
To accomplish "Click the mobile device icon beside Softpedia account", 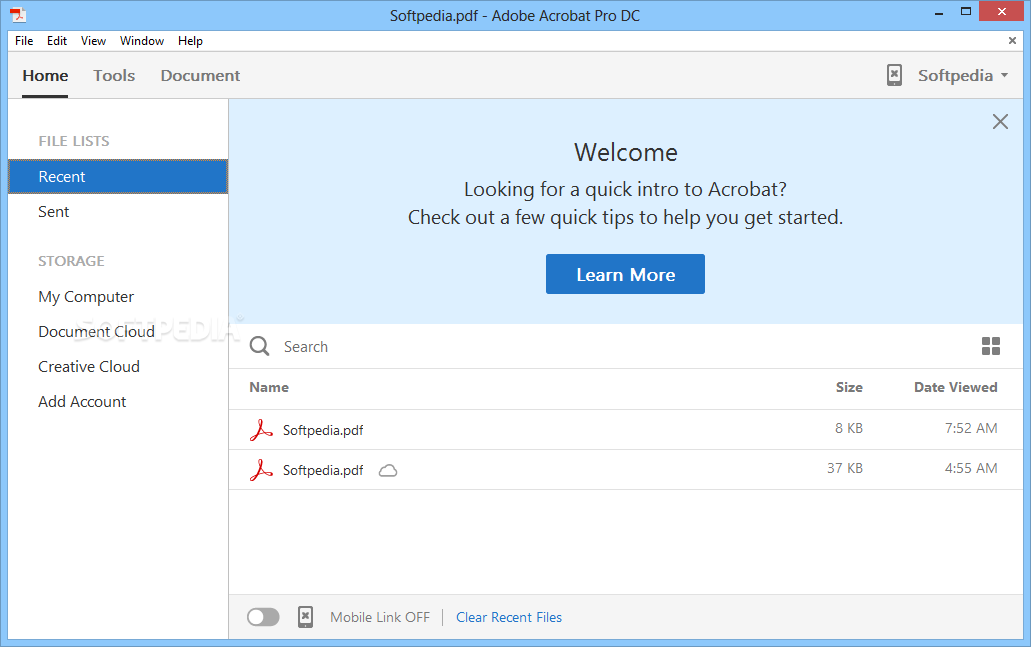I will [894, 75].
